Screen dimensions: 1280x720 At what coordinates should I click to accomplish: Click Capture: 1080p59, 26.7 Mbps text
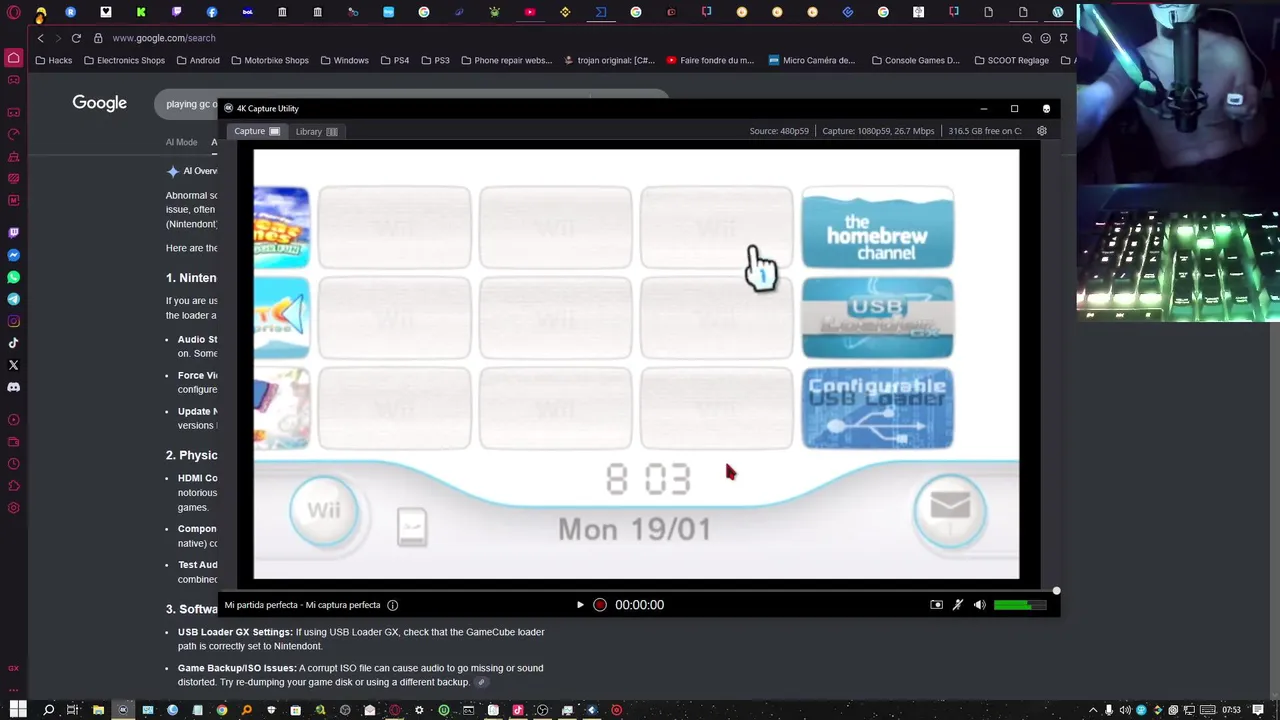(x=878, y=131)
